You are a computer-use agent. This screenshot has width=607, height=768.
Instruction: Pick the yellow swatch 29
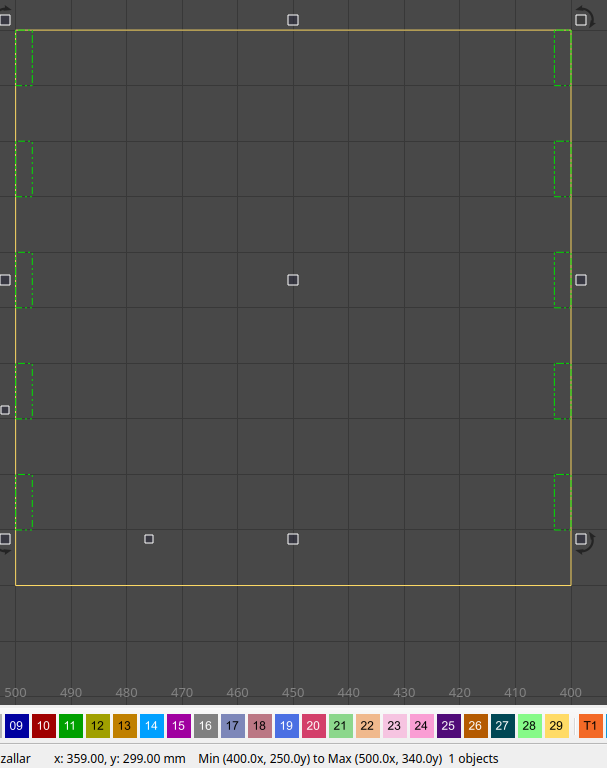[x=556, y=725]
